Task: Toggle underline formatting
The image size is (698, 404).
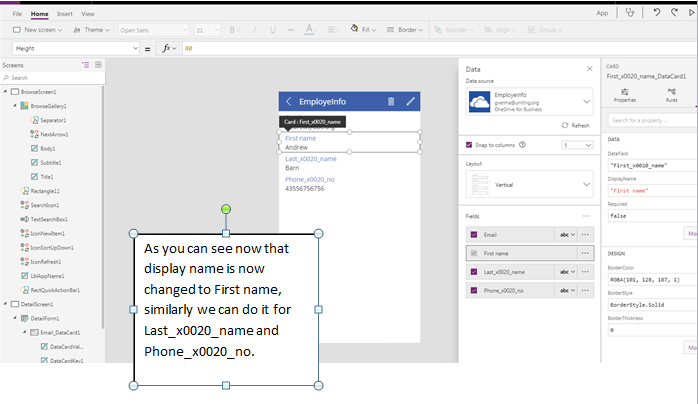Action: [x=272, y=30]
